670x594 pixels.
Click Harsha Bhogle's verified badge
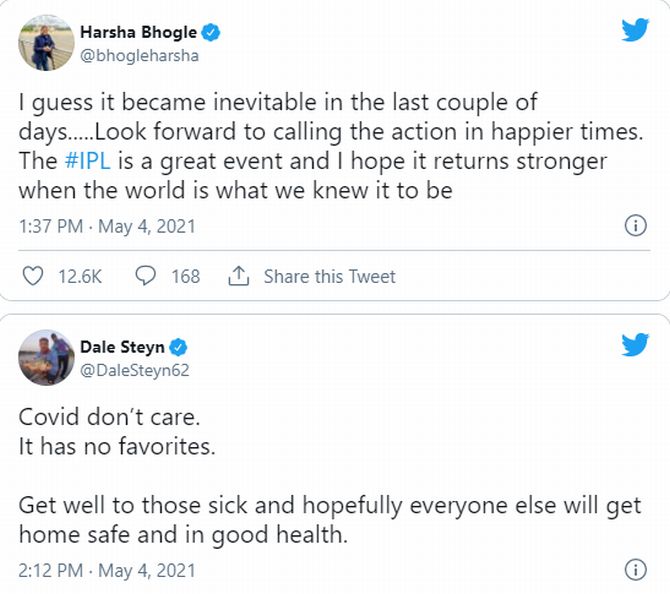[212, 32]
